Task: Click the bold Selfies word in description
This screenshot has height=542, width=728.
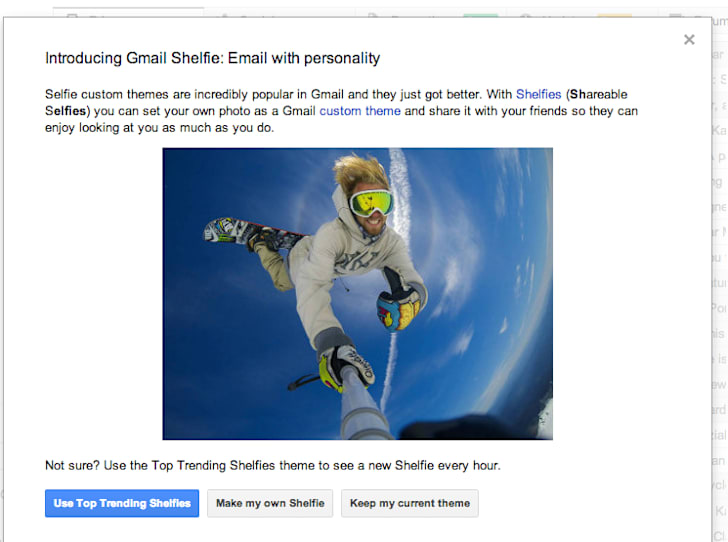Action: click(x=65, y=111)
